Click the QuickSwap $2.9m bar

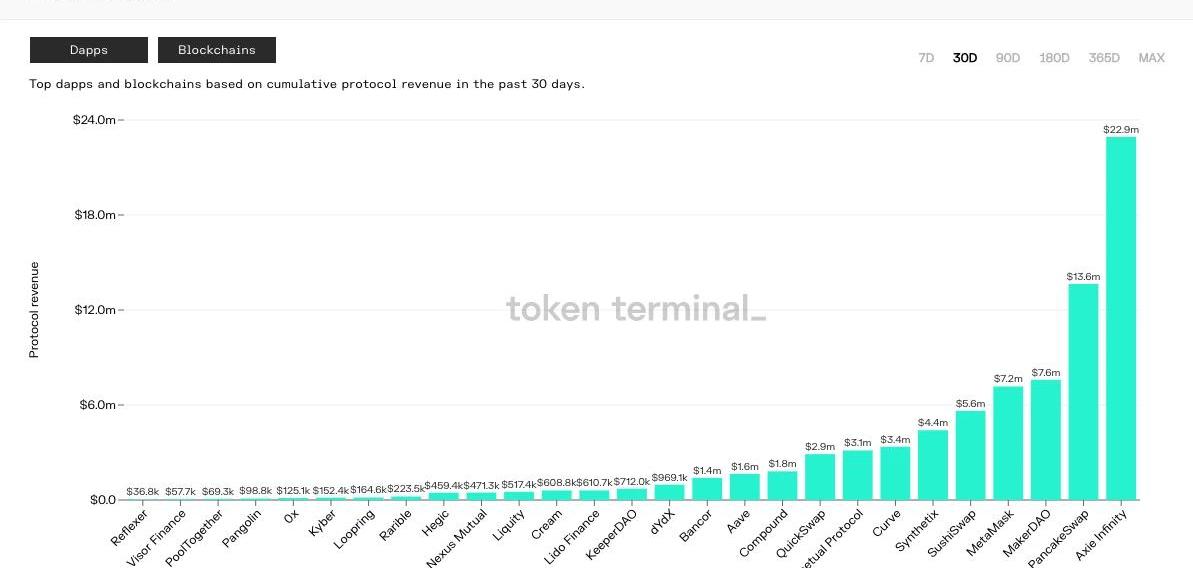[x=820, y=477]
